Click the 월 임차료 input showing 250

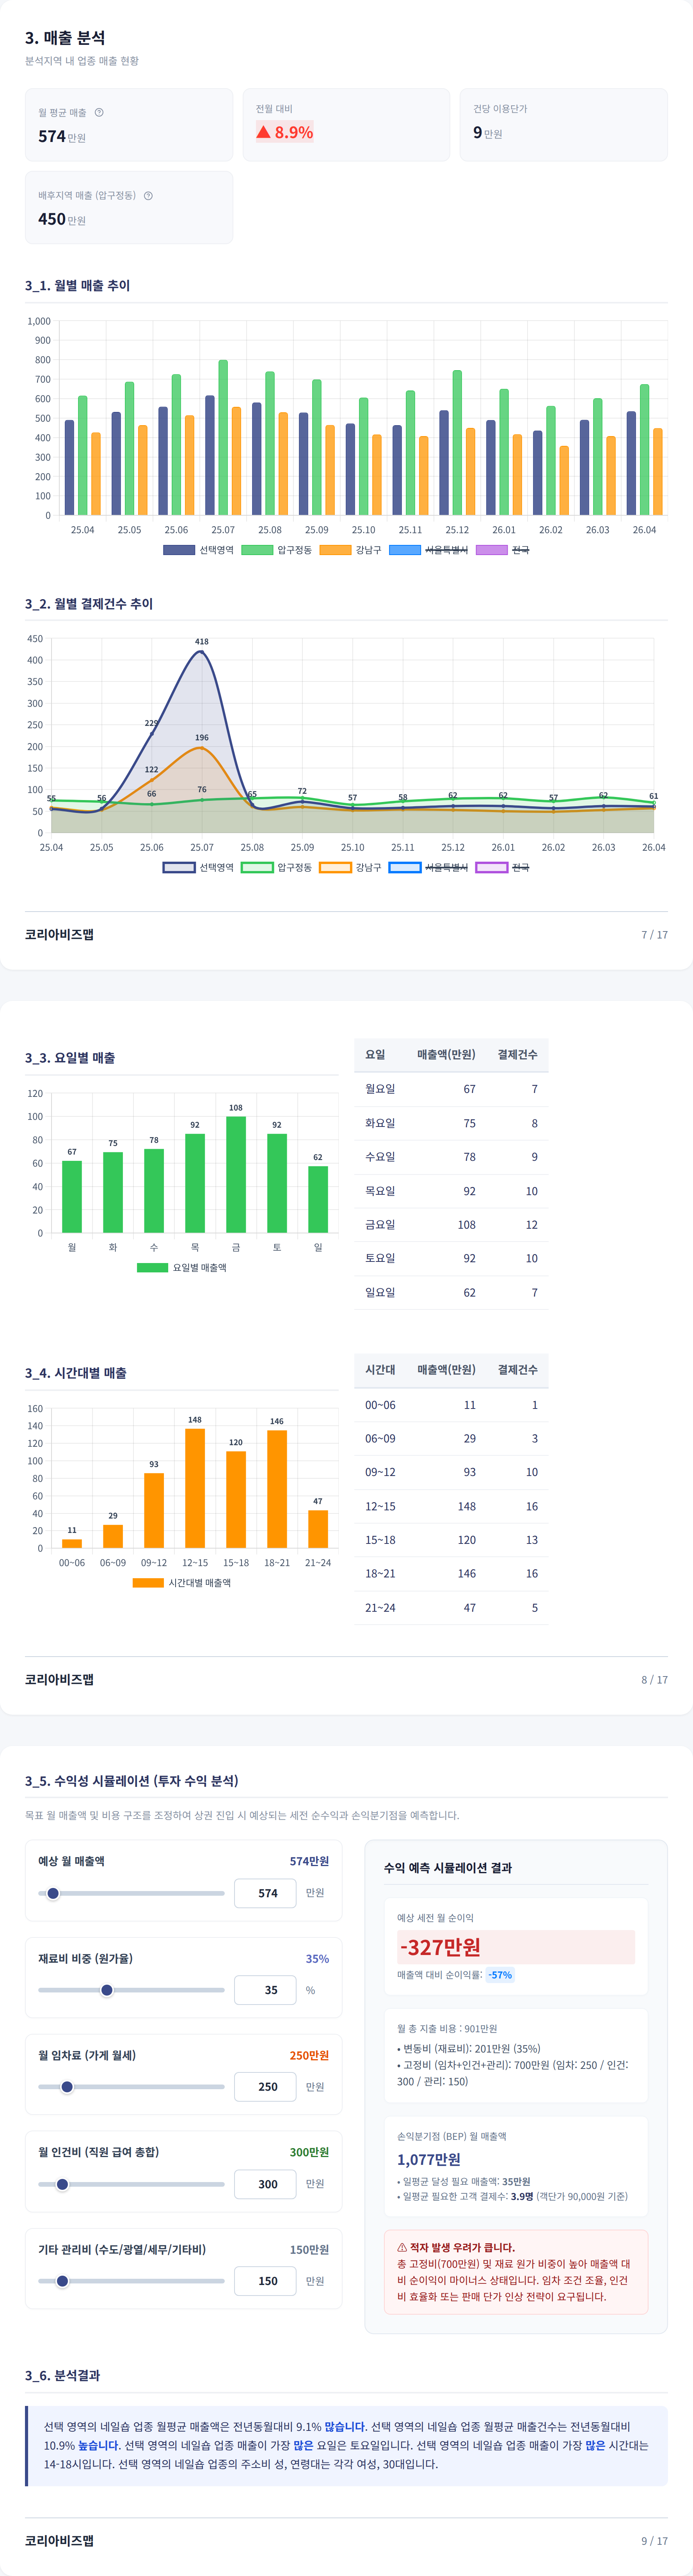(x=265, y=2087)
